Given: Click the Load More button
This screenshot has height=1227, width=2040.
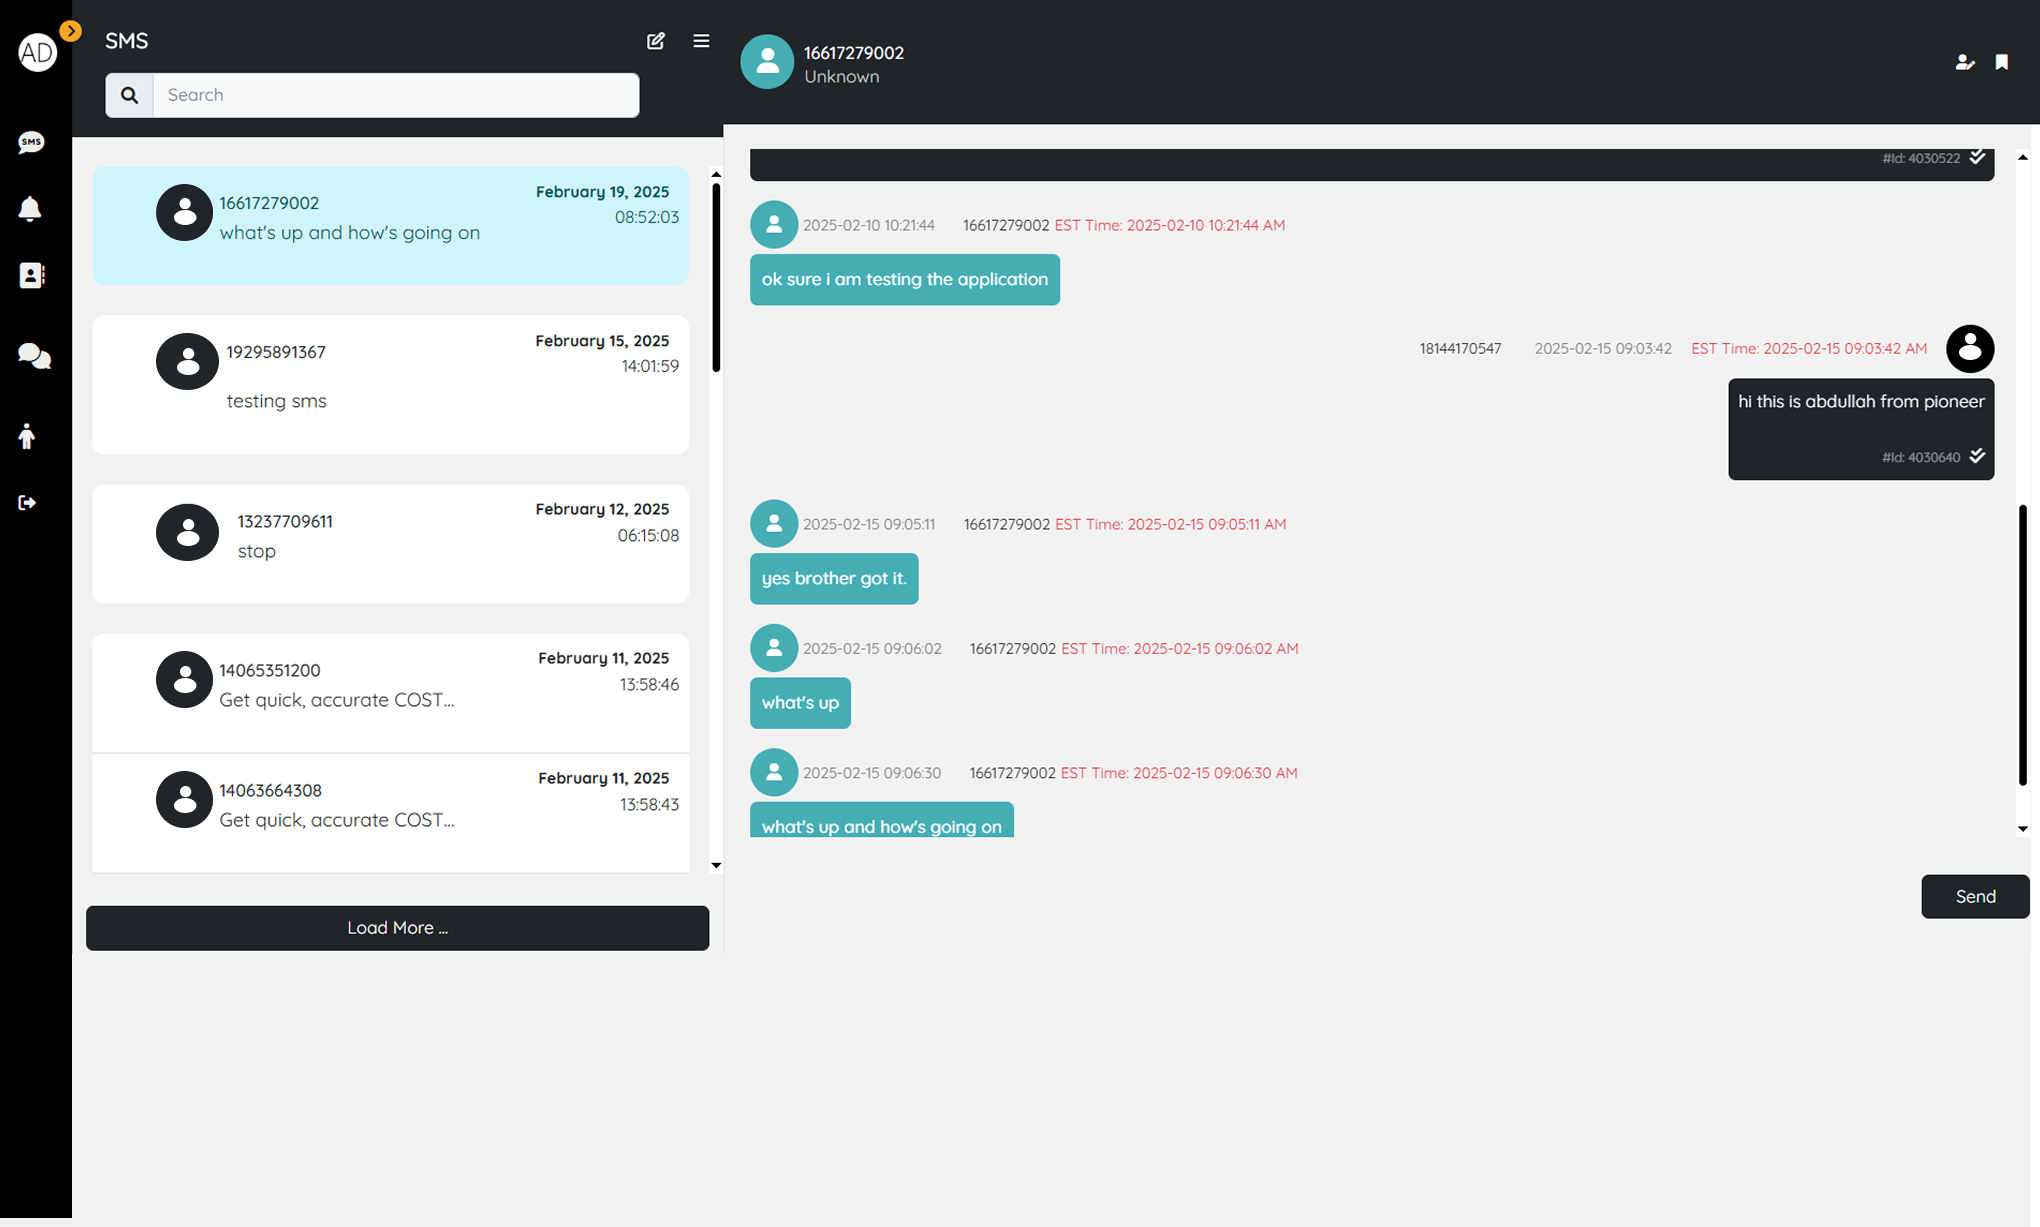Looking at the screenshot, I should pos(397,928).
